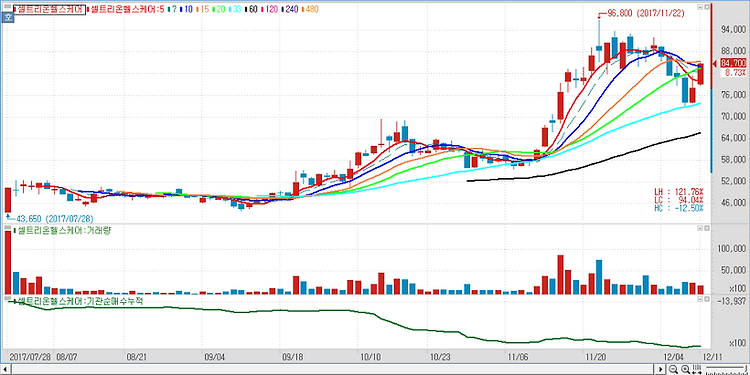Select the 7-day moving average legend
This screenshot has width=750, height=375.
point(173,9)
